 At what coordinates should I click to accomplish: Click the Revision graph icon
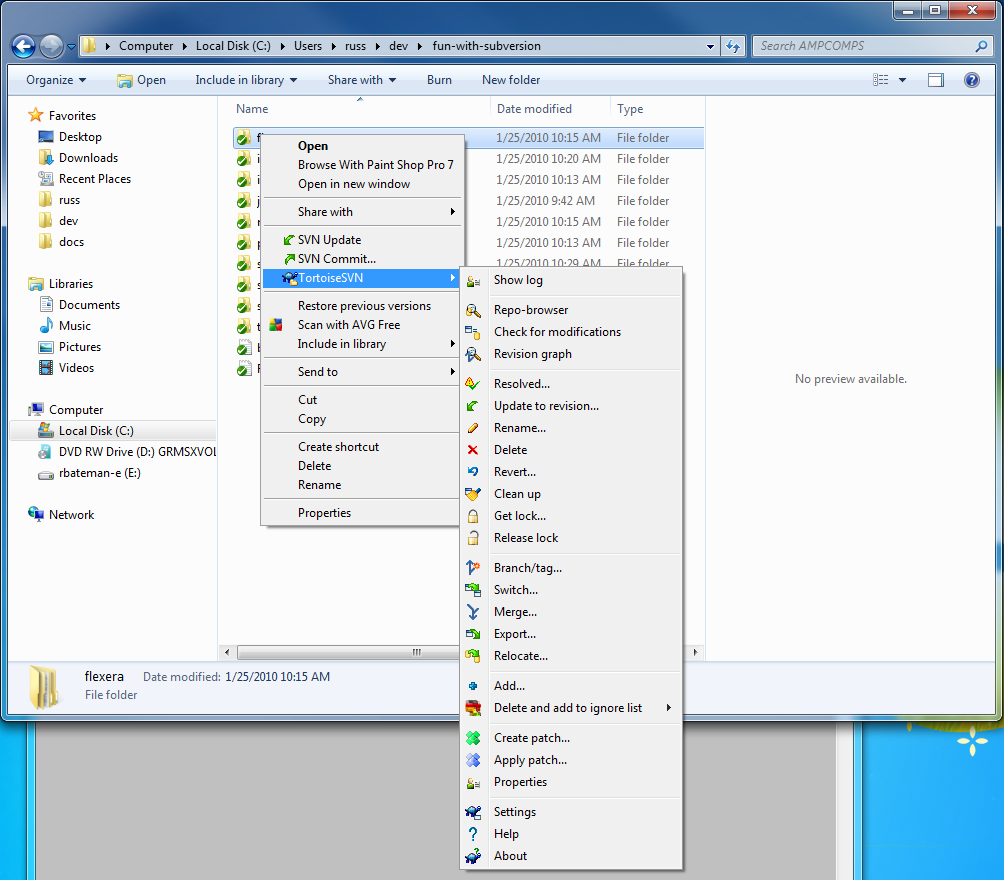[473, 355]
